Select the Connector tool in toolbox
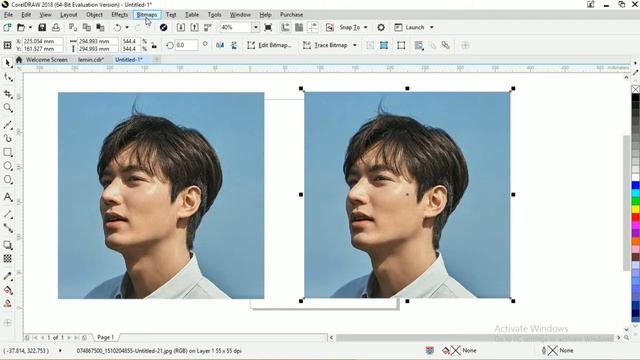Image resolution: width=640 pixels, height=360 pixels. (7, 228)
